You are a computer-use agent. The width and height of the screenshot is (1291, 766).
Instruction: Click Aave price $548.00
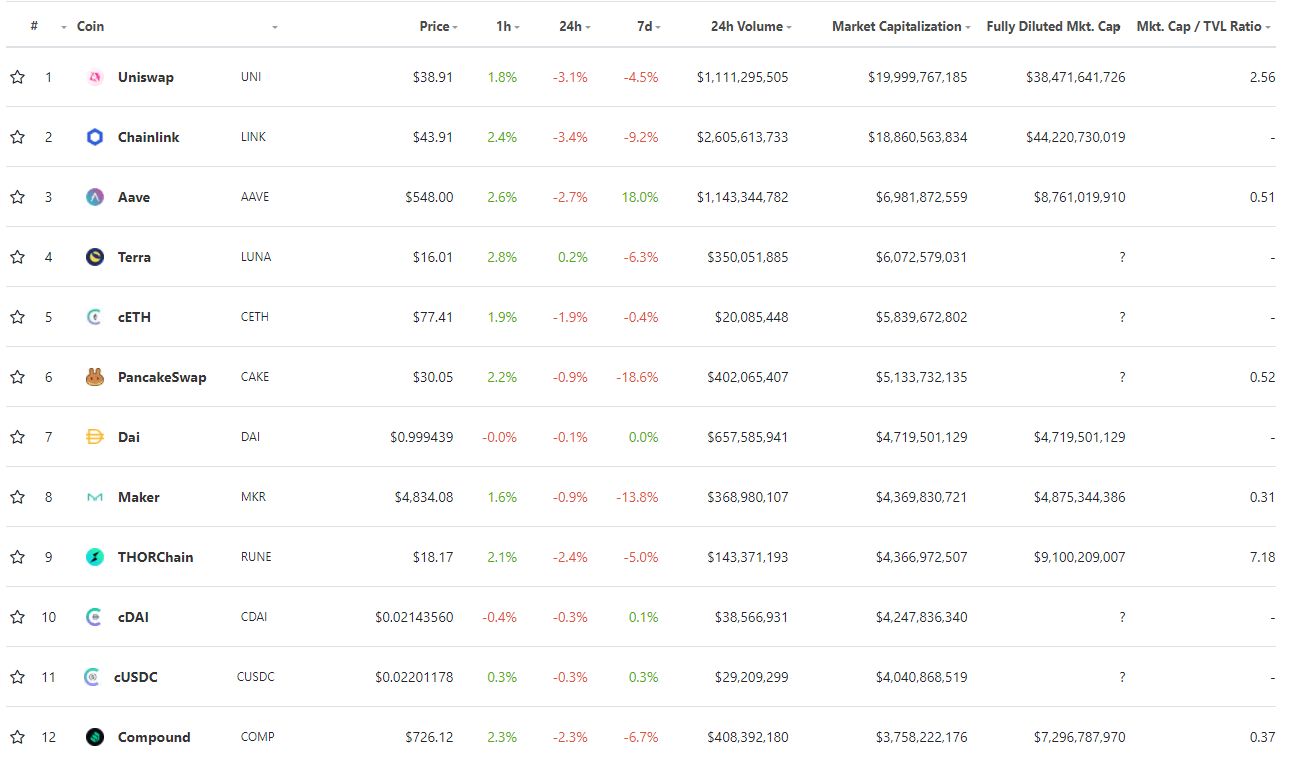coord(429,197)
